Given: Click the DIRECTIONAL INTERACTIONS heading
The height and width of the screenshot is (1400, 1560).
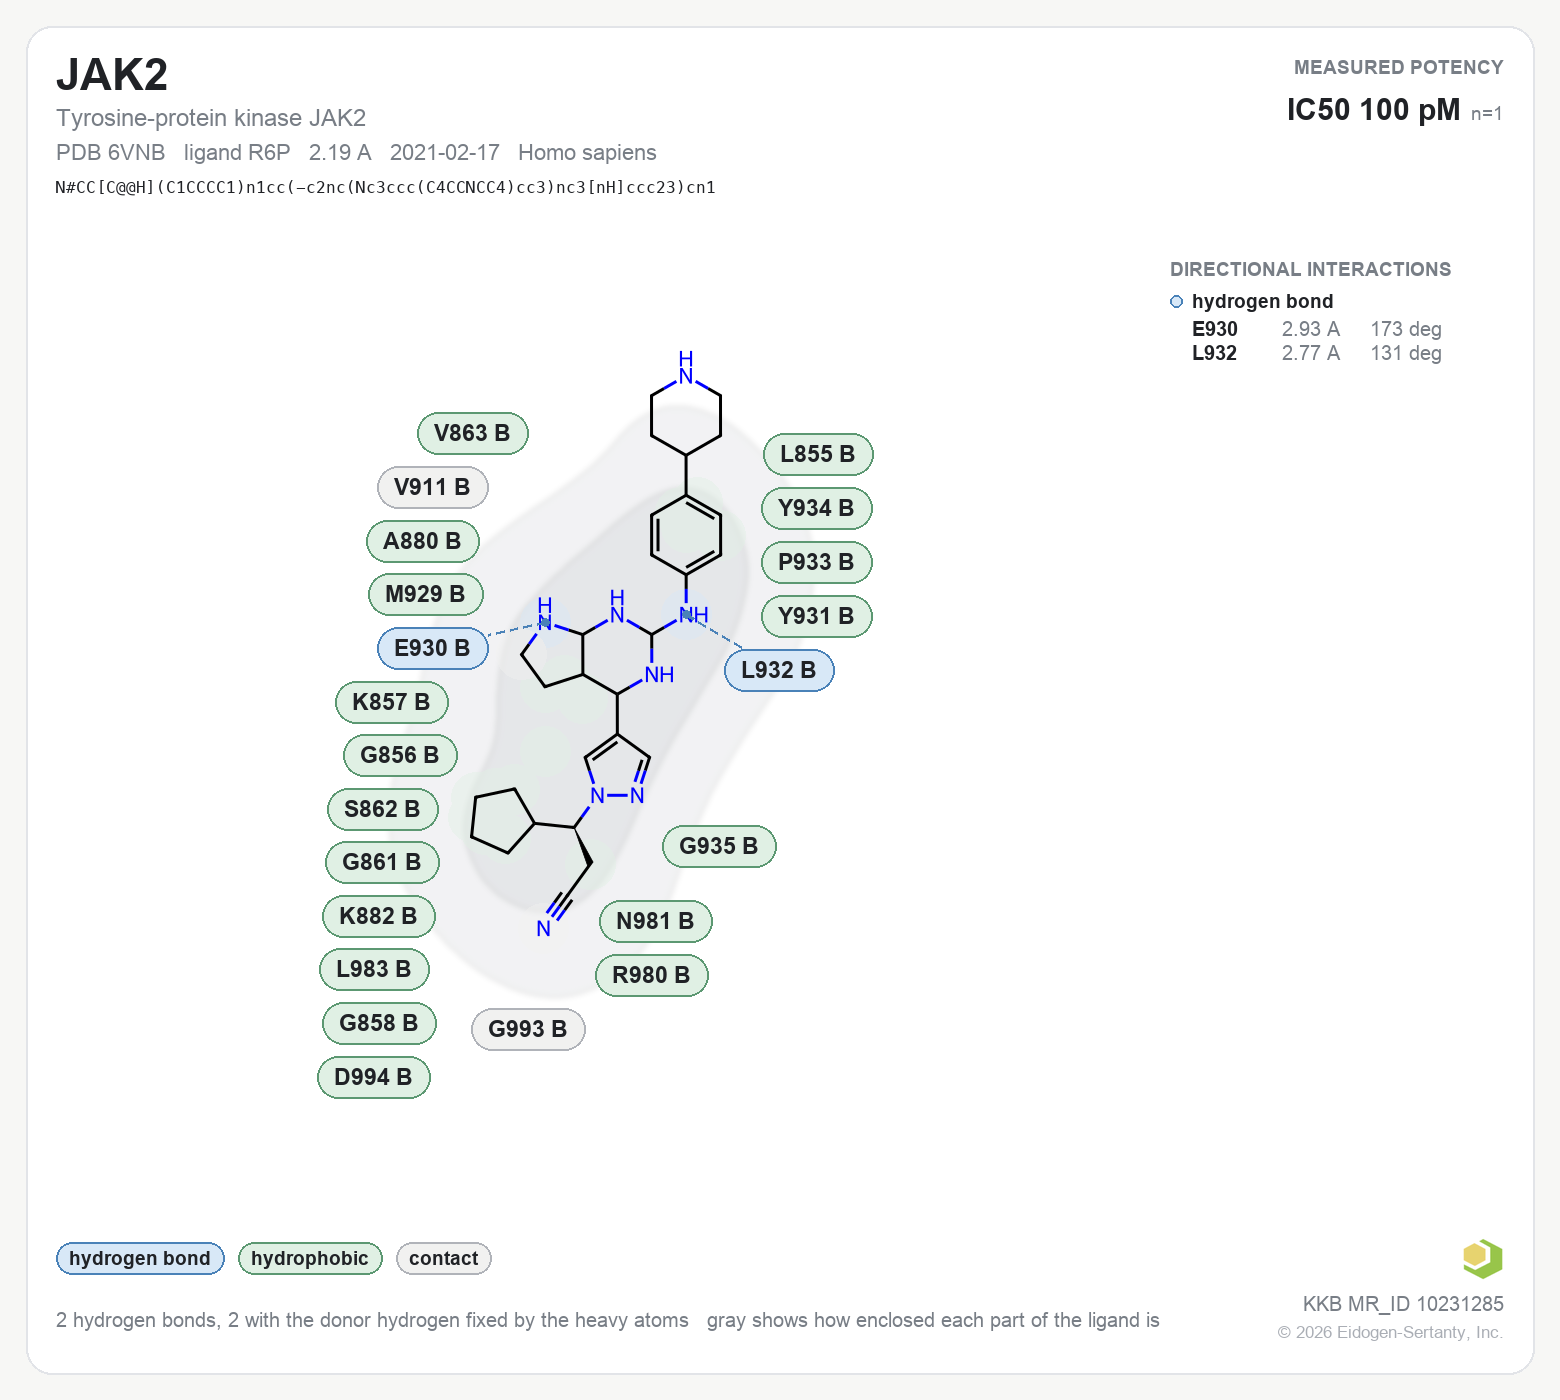Looking at the screenshot, I should pos(1310,269).
